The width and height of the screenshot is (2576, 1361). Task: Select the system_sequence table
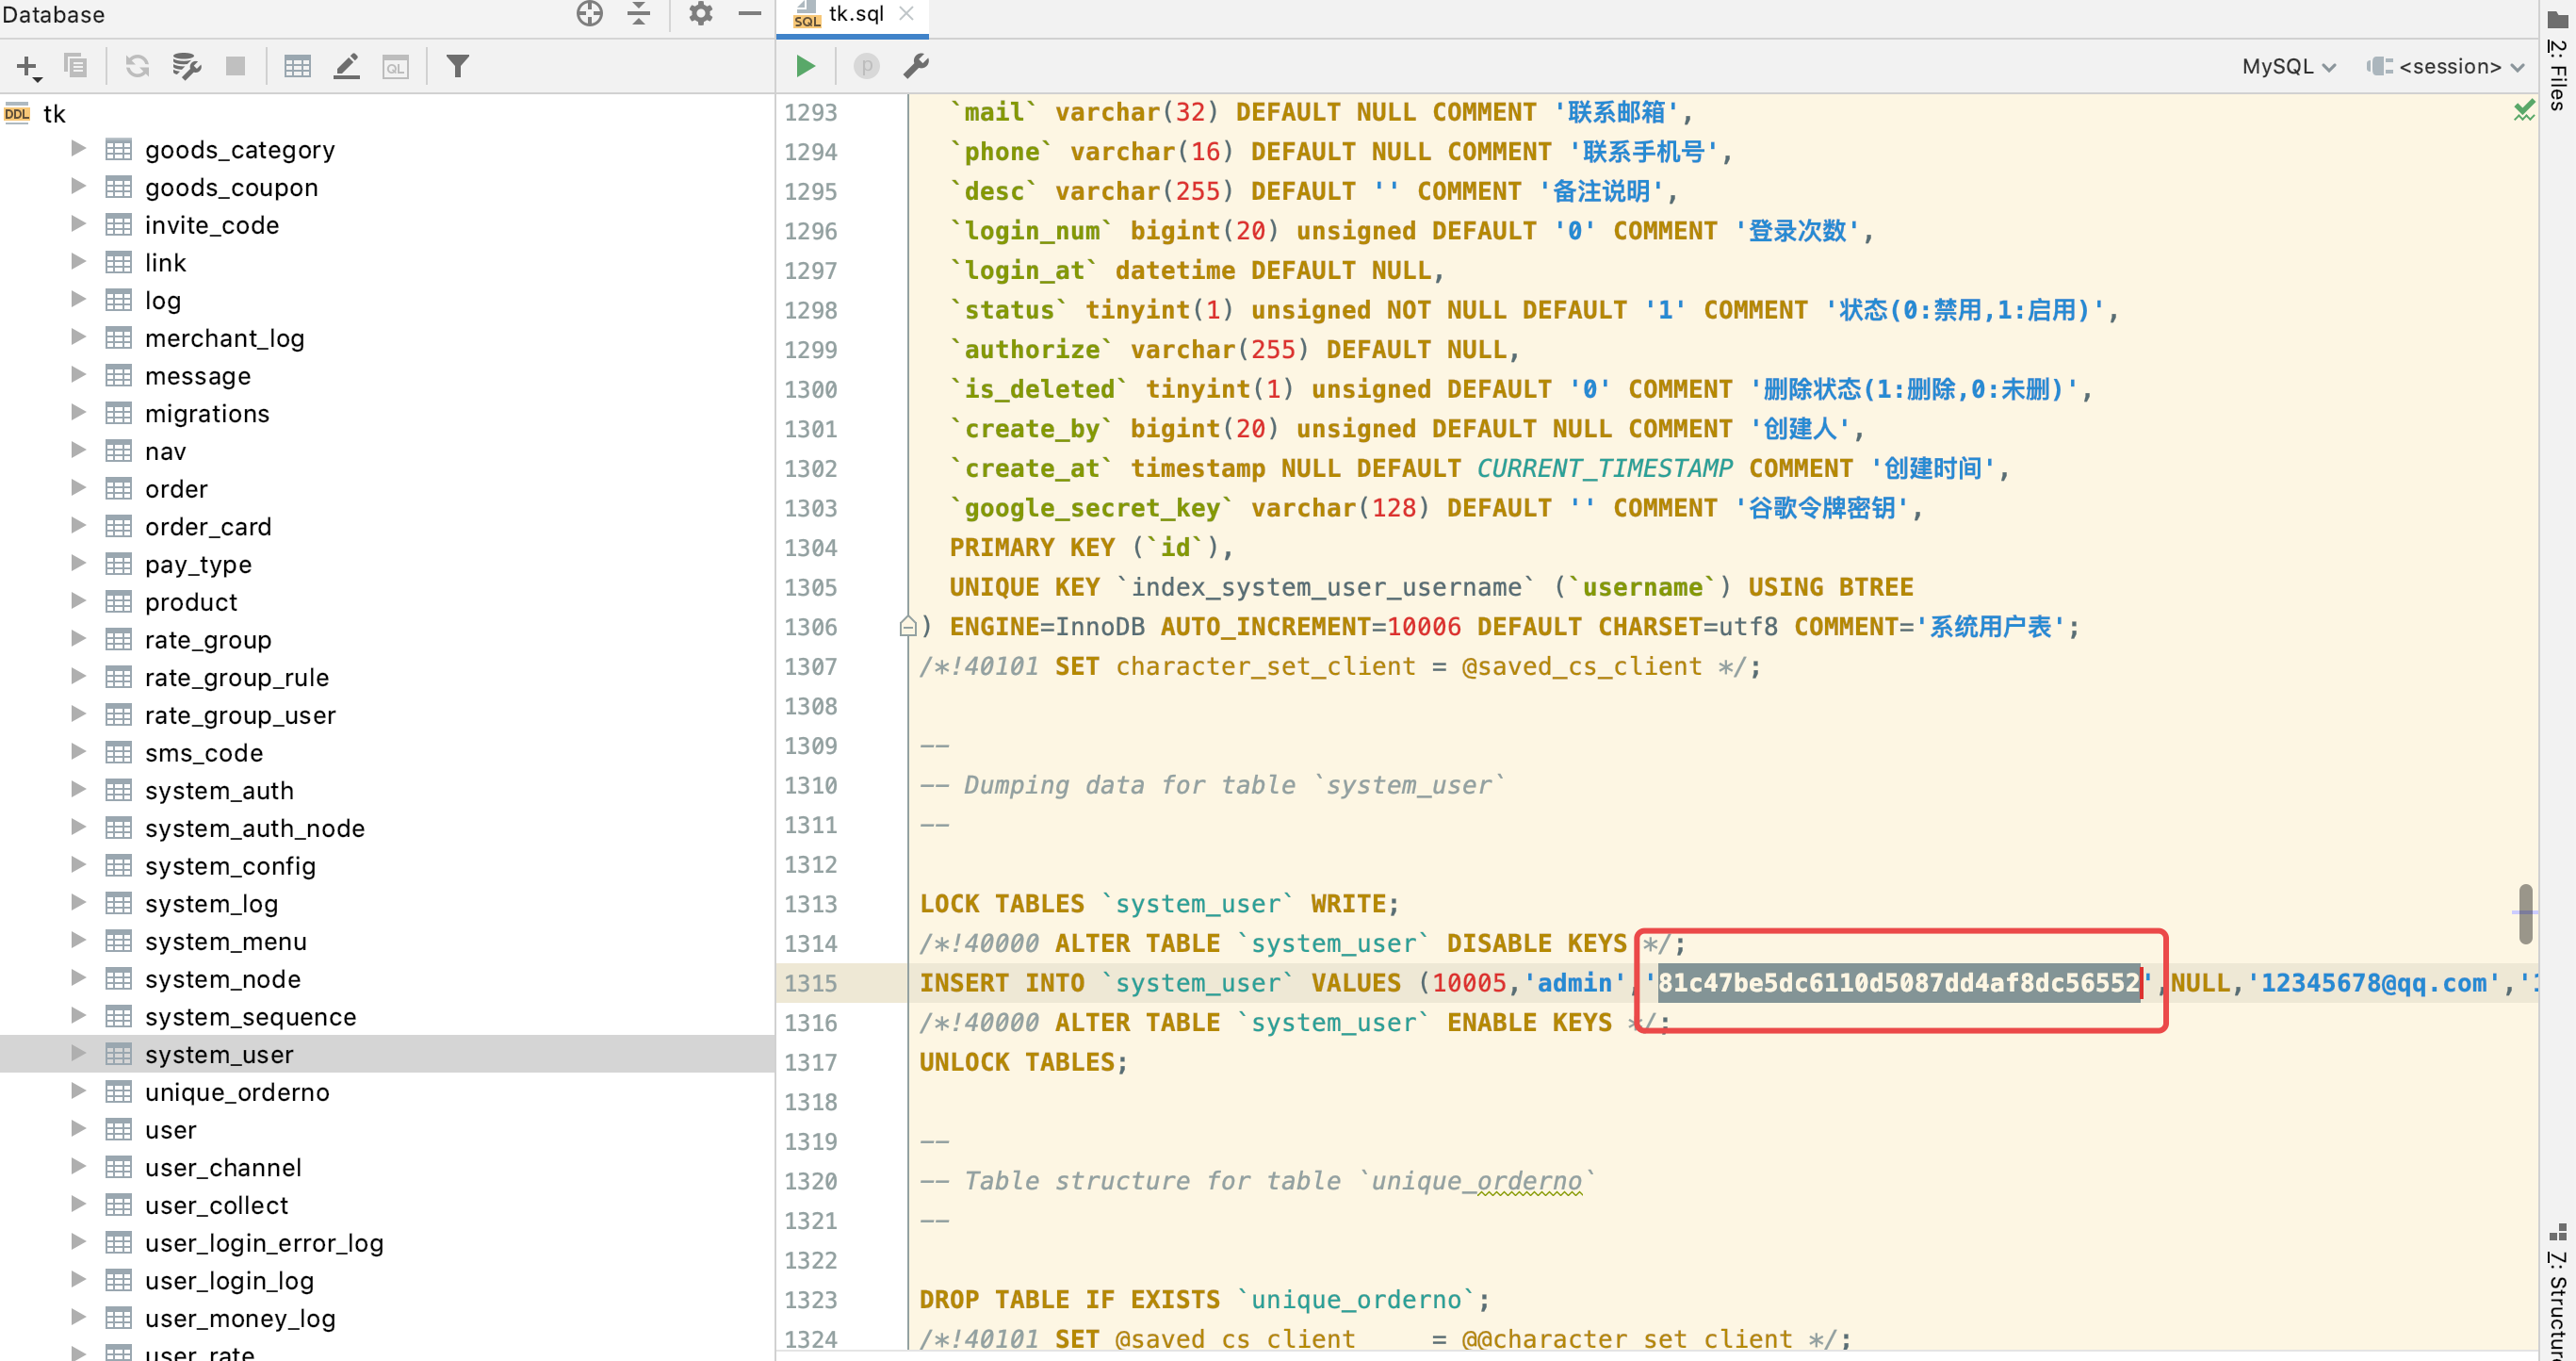(251, 1017)
